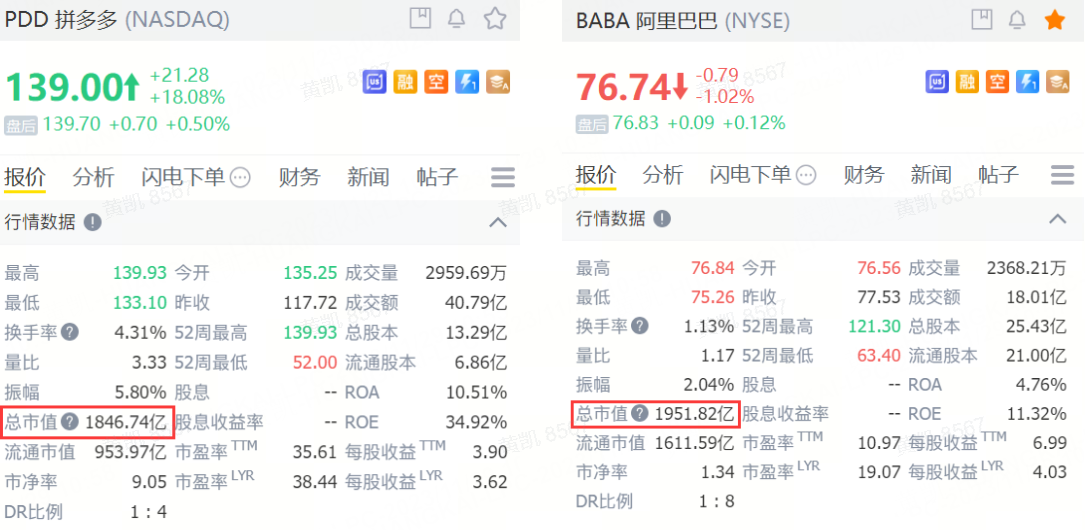Open 闪电下单 tab in BABA panel

pyautogui.click(x=751, y=174)
